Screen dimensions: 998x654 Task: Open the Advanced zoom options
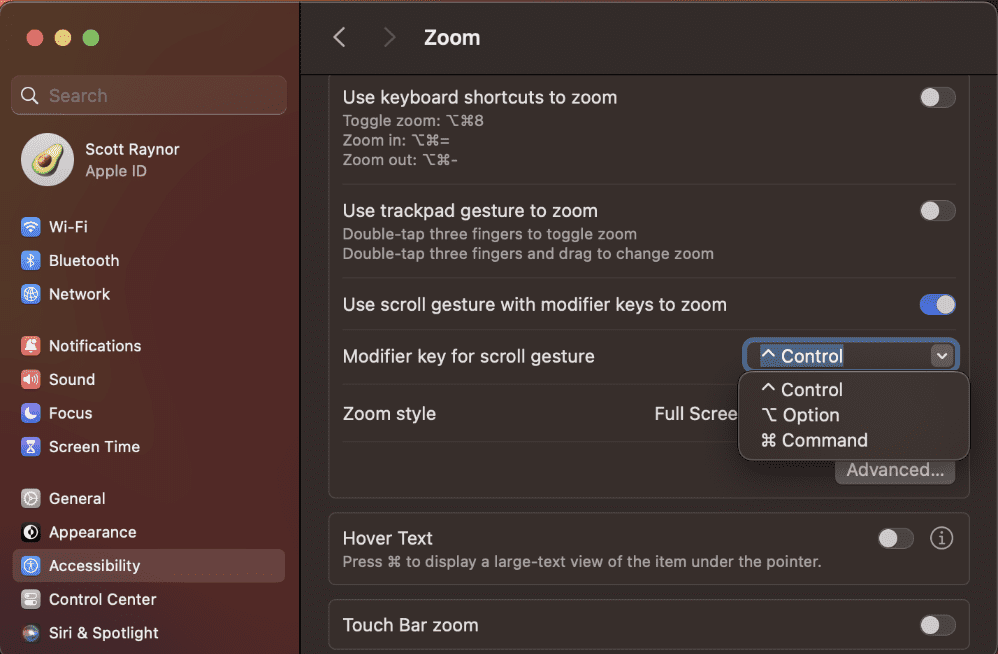click(x=894, y=469)
